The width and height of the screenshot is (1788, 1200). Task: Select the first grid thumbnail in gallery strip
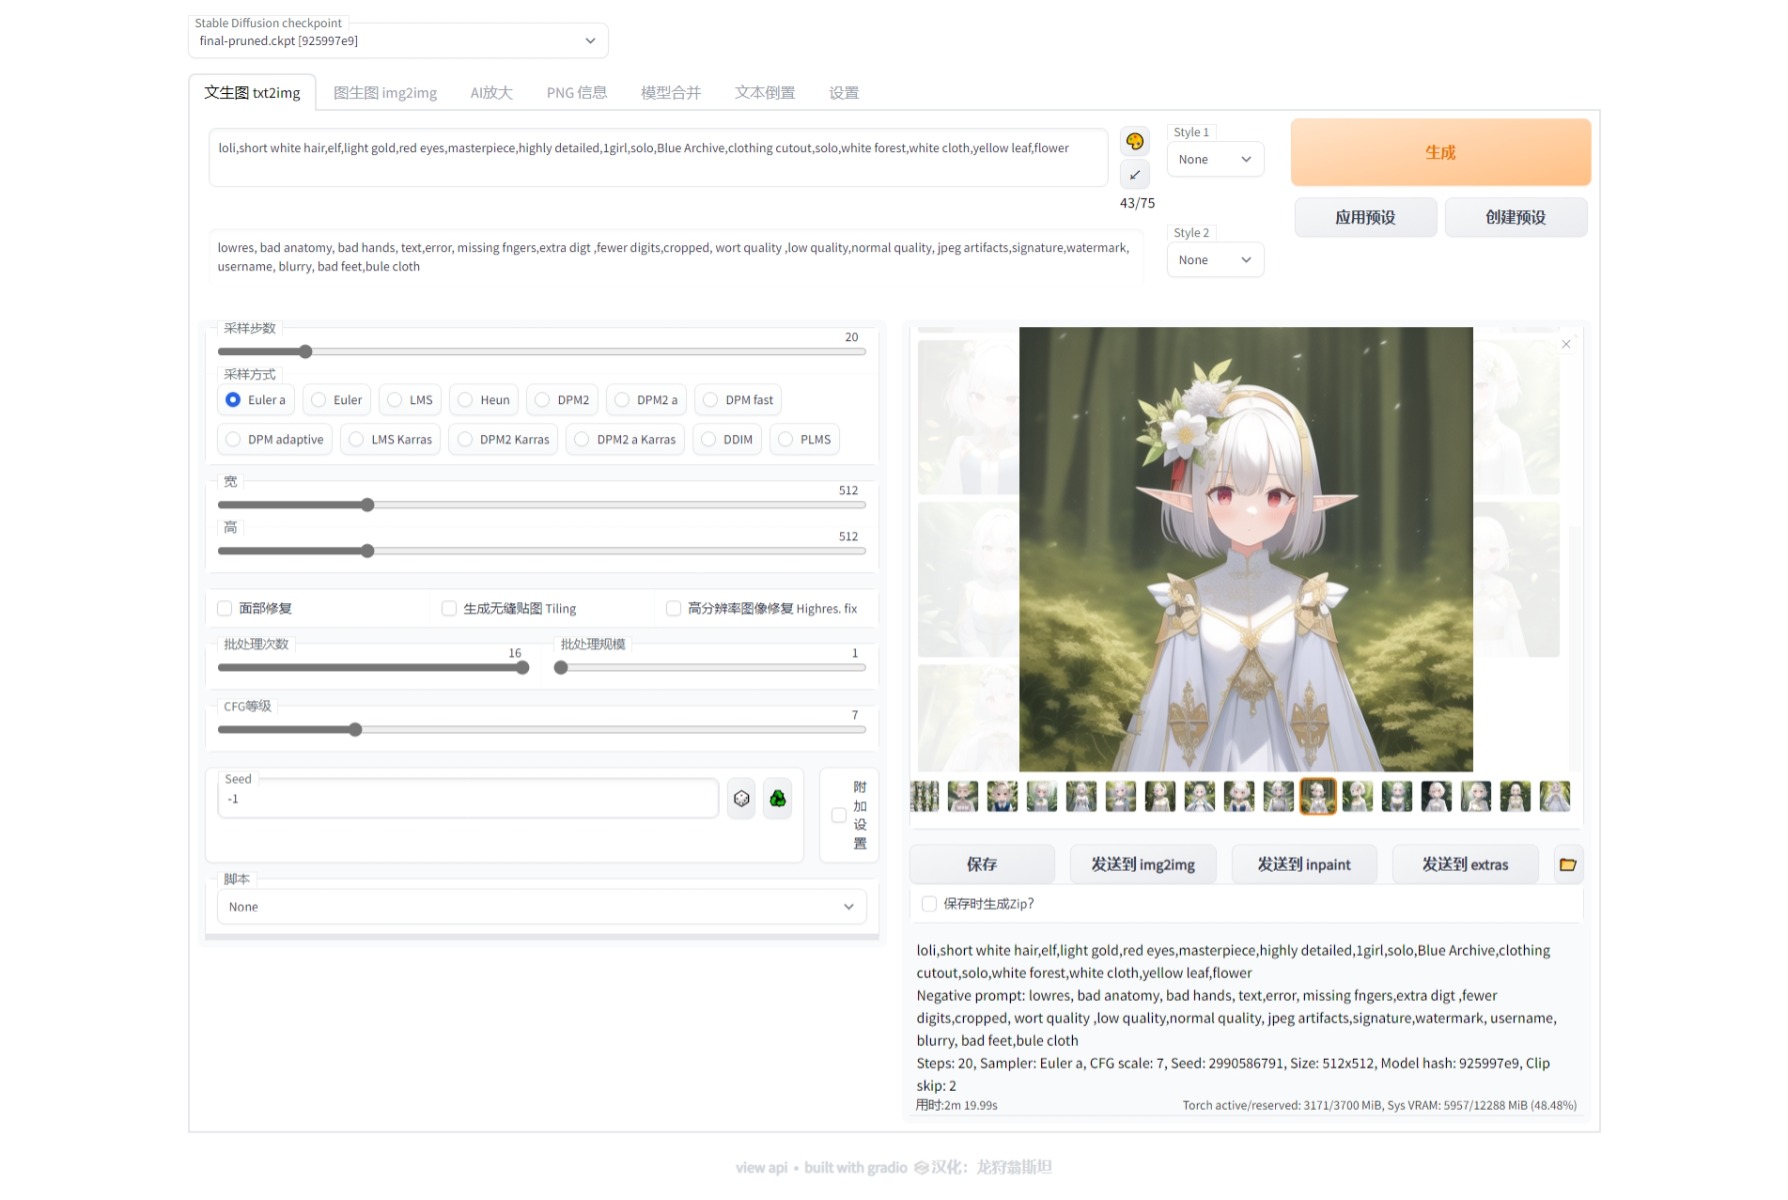(x=924, y=796)
